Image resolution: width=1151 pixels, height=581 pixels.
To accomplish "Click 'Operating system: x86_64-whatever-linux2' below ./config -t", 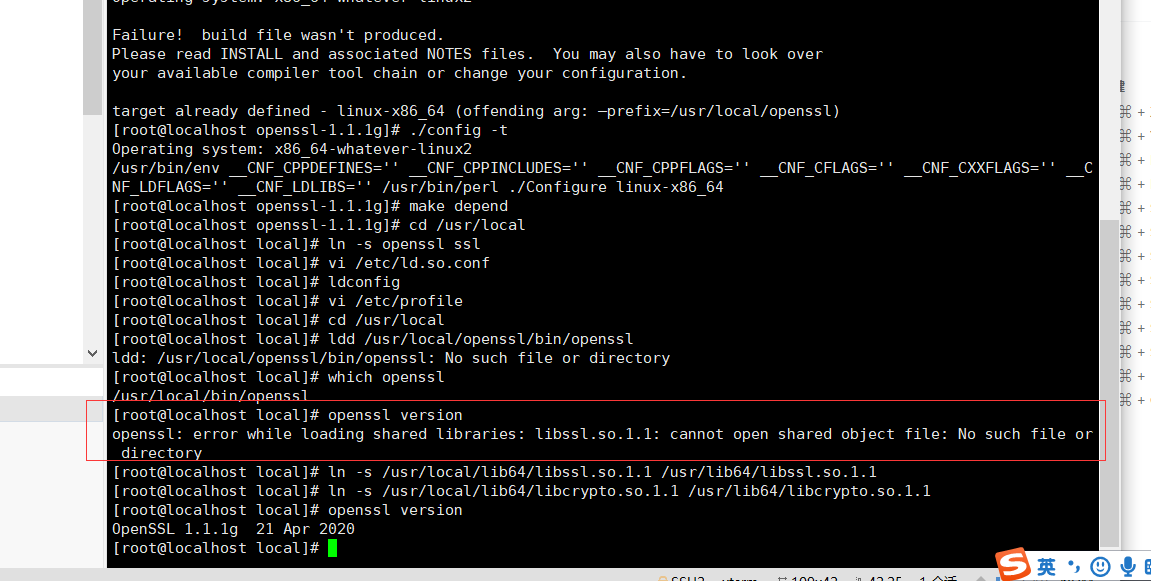I will [292, 149].
